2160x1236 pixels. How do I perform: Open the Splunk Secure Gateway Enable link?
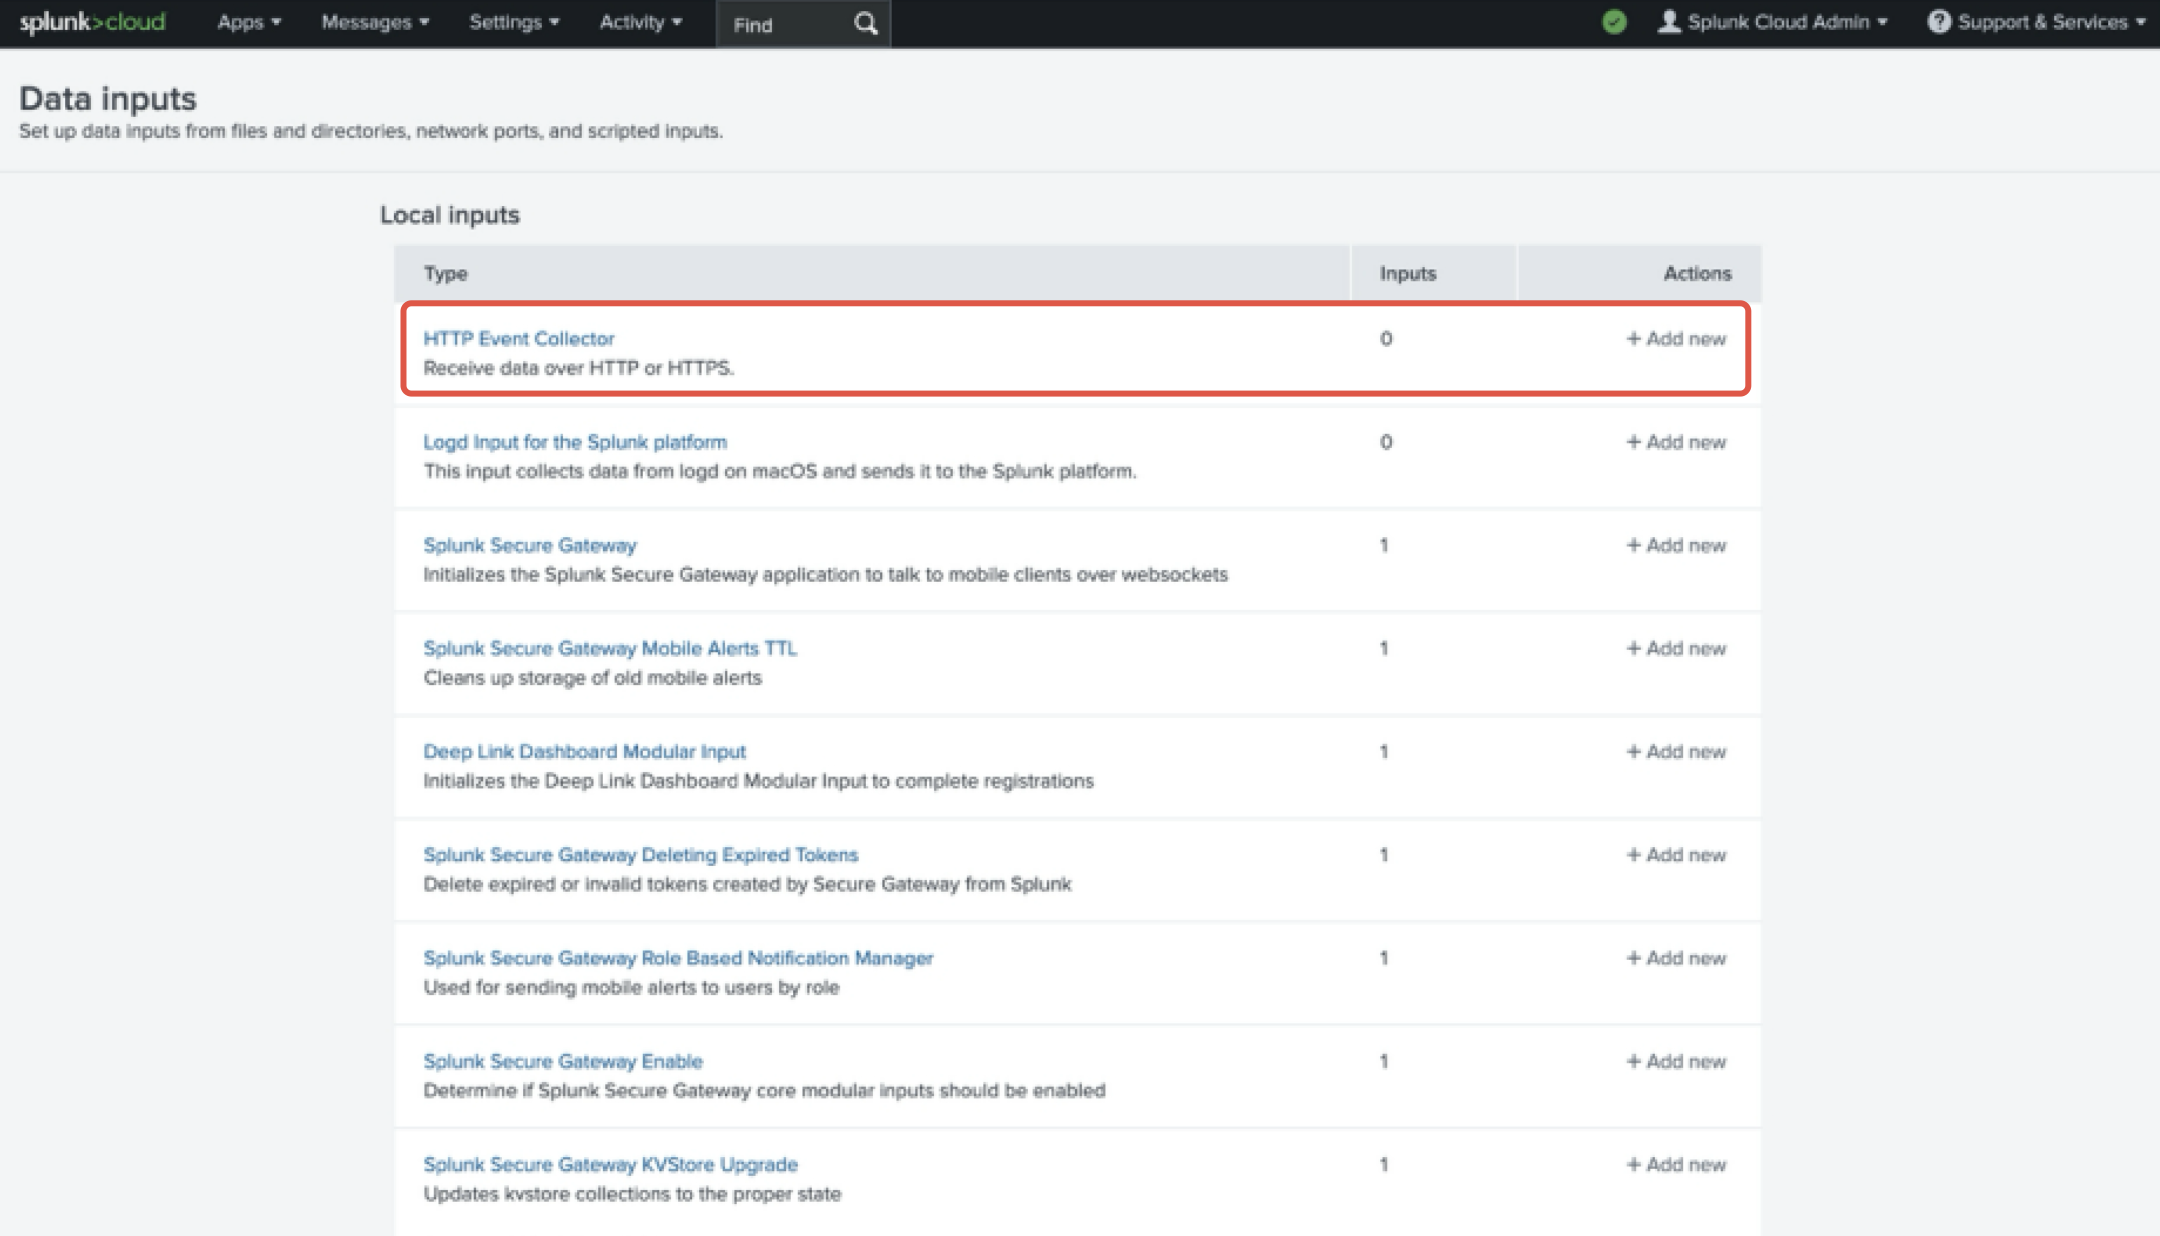(562, 1061)
